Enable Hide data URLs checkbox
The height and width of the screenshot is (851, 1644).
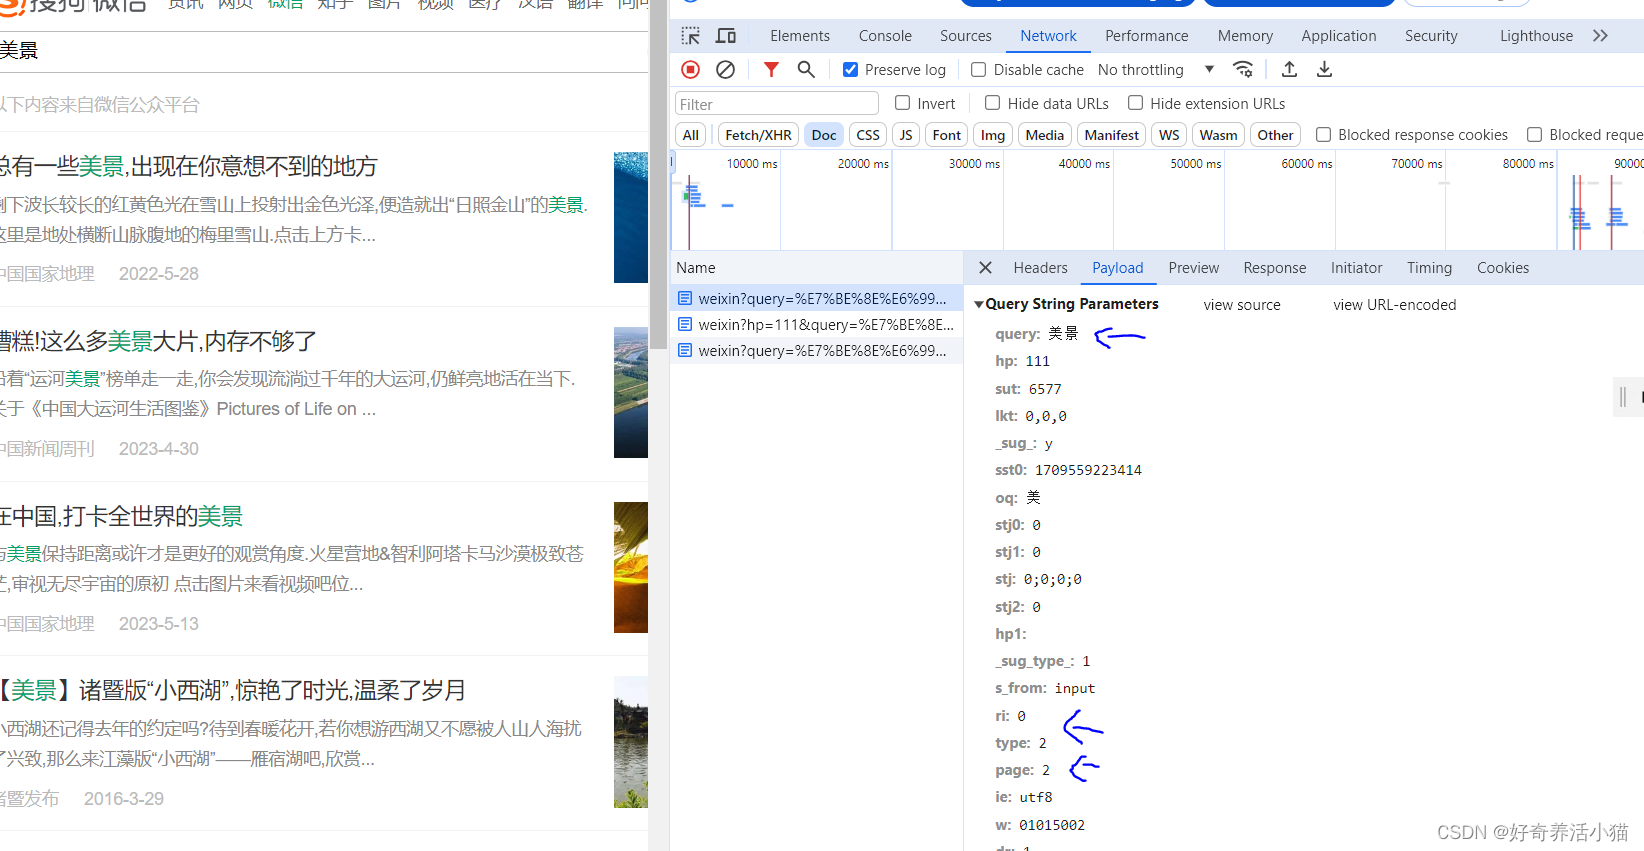coord(992,103)
